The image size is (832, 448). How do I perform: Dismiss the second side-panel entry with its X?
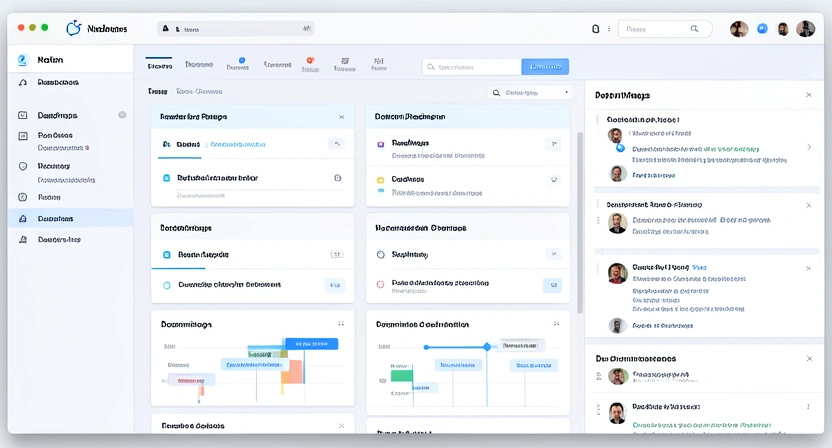[809, 205]
